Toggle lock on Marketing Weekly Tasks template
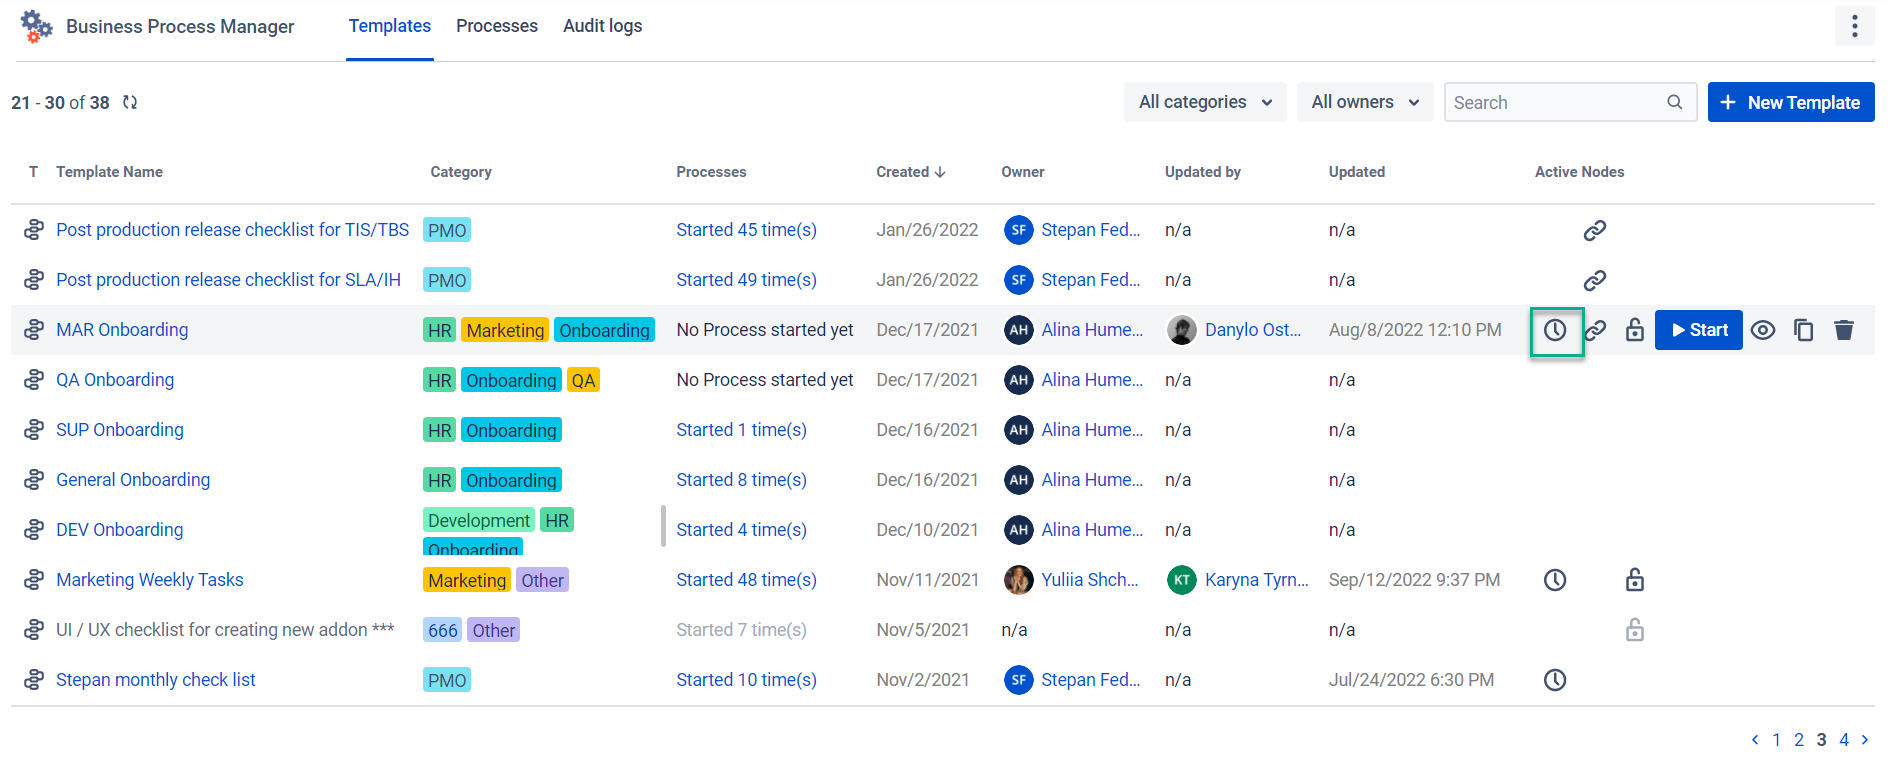Screen dimensions: 1888x768 click(1634, 581)
